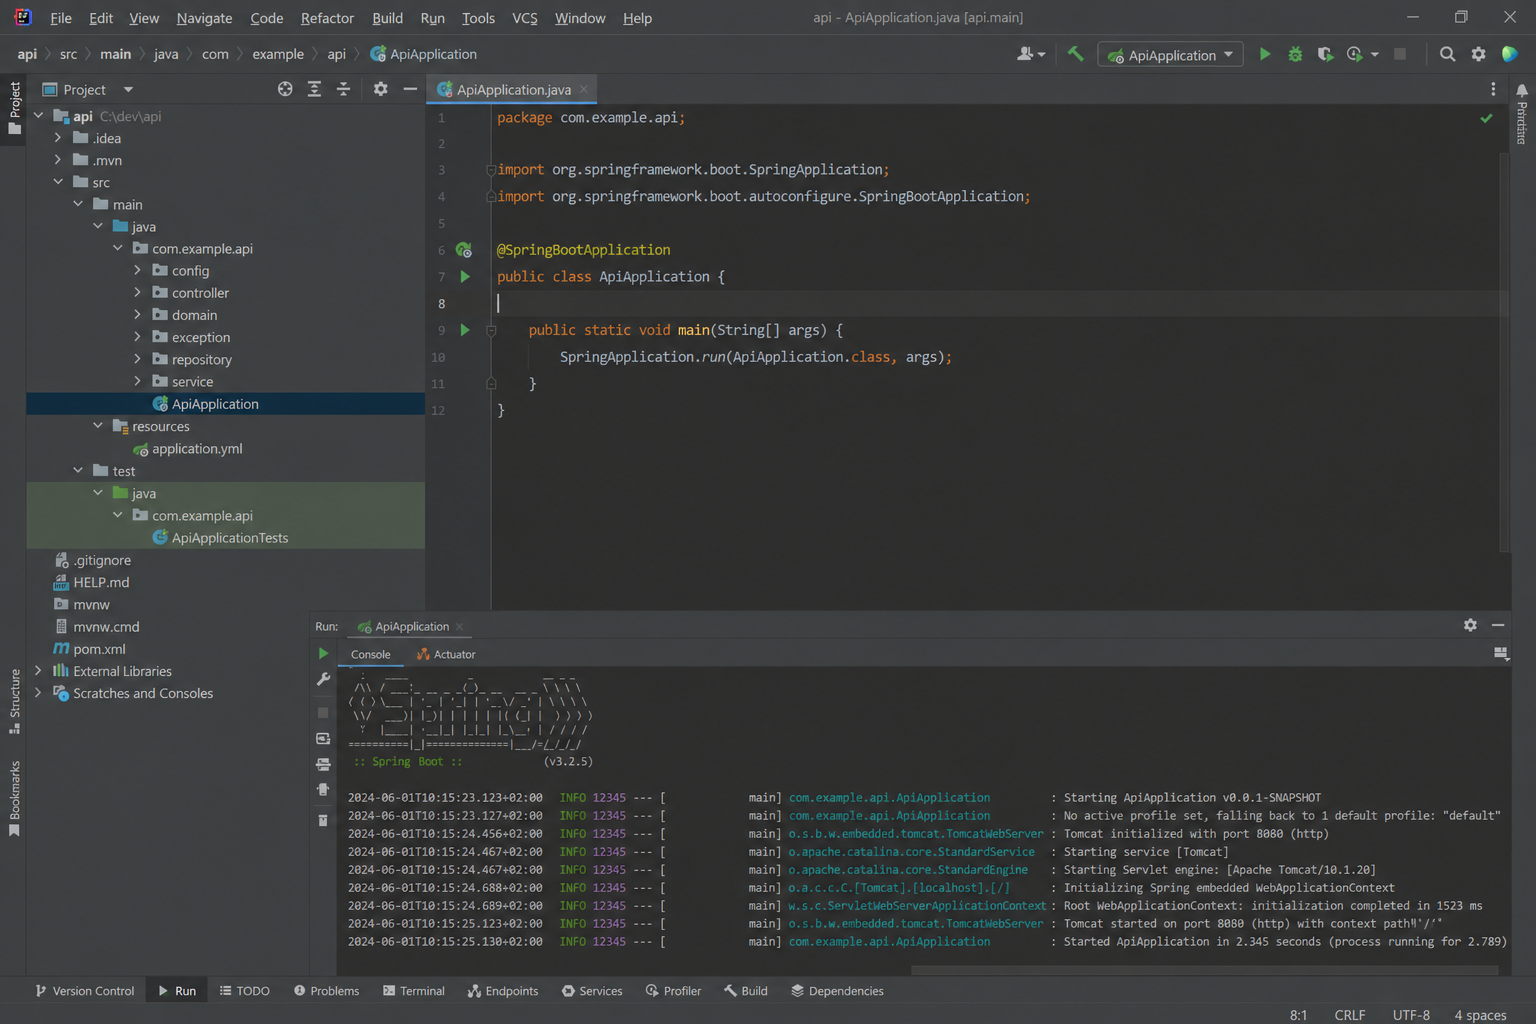Click the layout icon right of the Console tabs
The height and width of the screenshot is (1024, 1536).
pos(1500,653)
